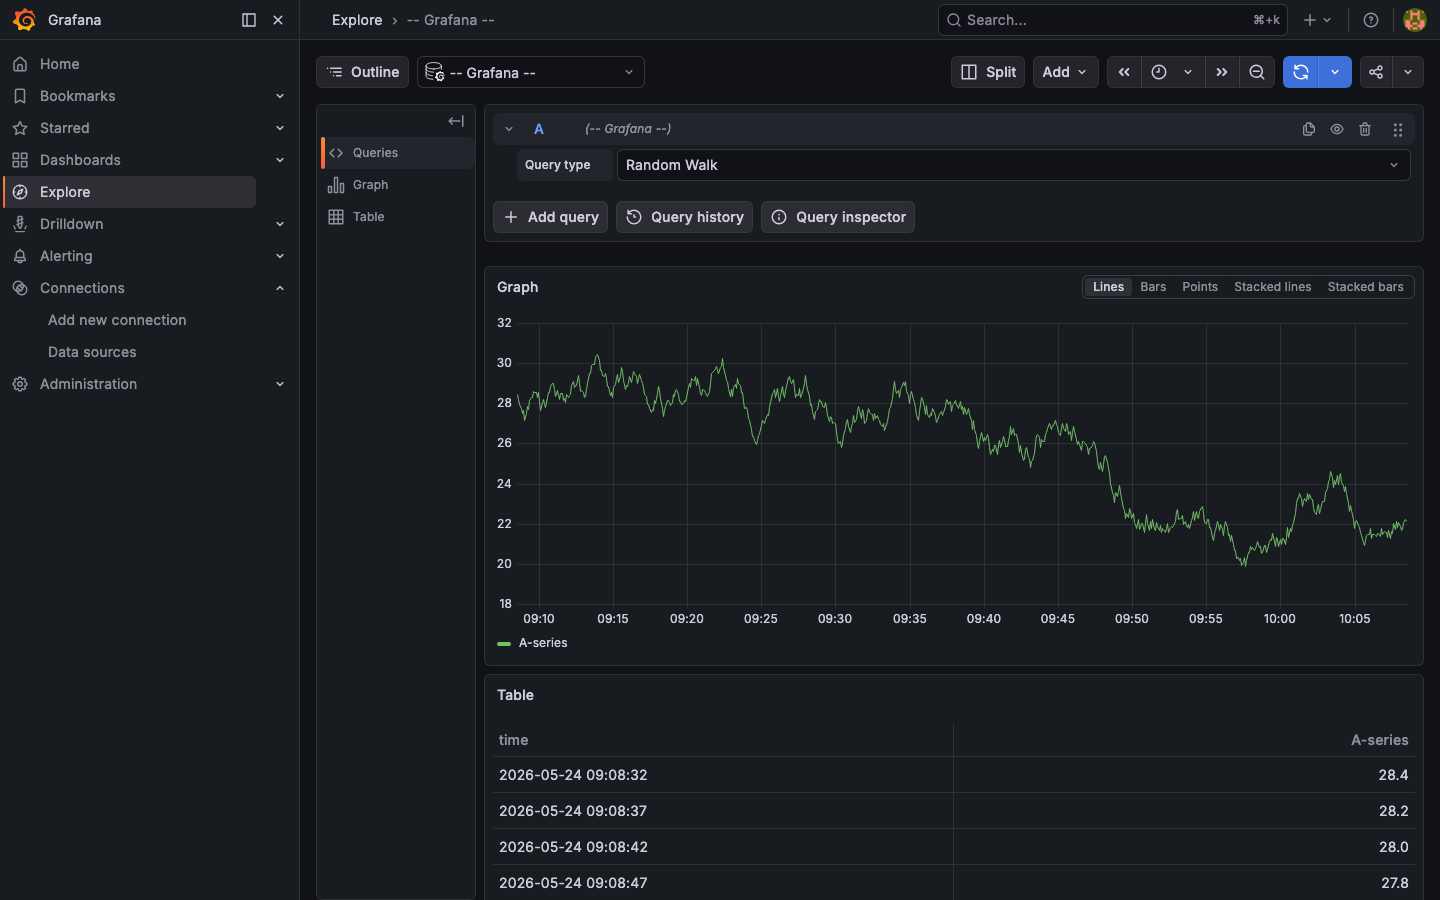The image size is (1440, 900).
Task: Expand the Bookmarks chevron
Action: (280, 96)
